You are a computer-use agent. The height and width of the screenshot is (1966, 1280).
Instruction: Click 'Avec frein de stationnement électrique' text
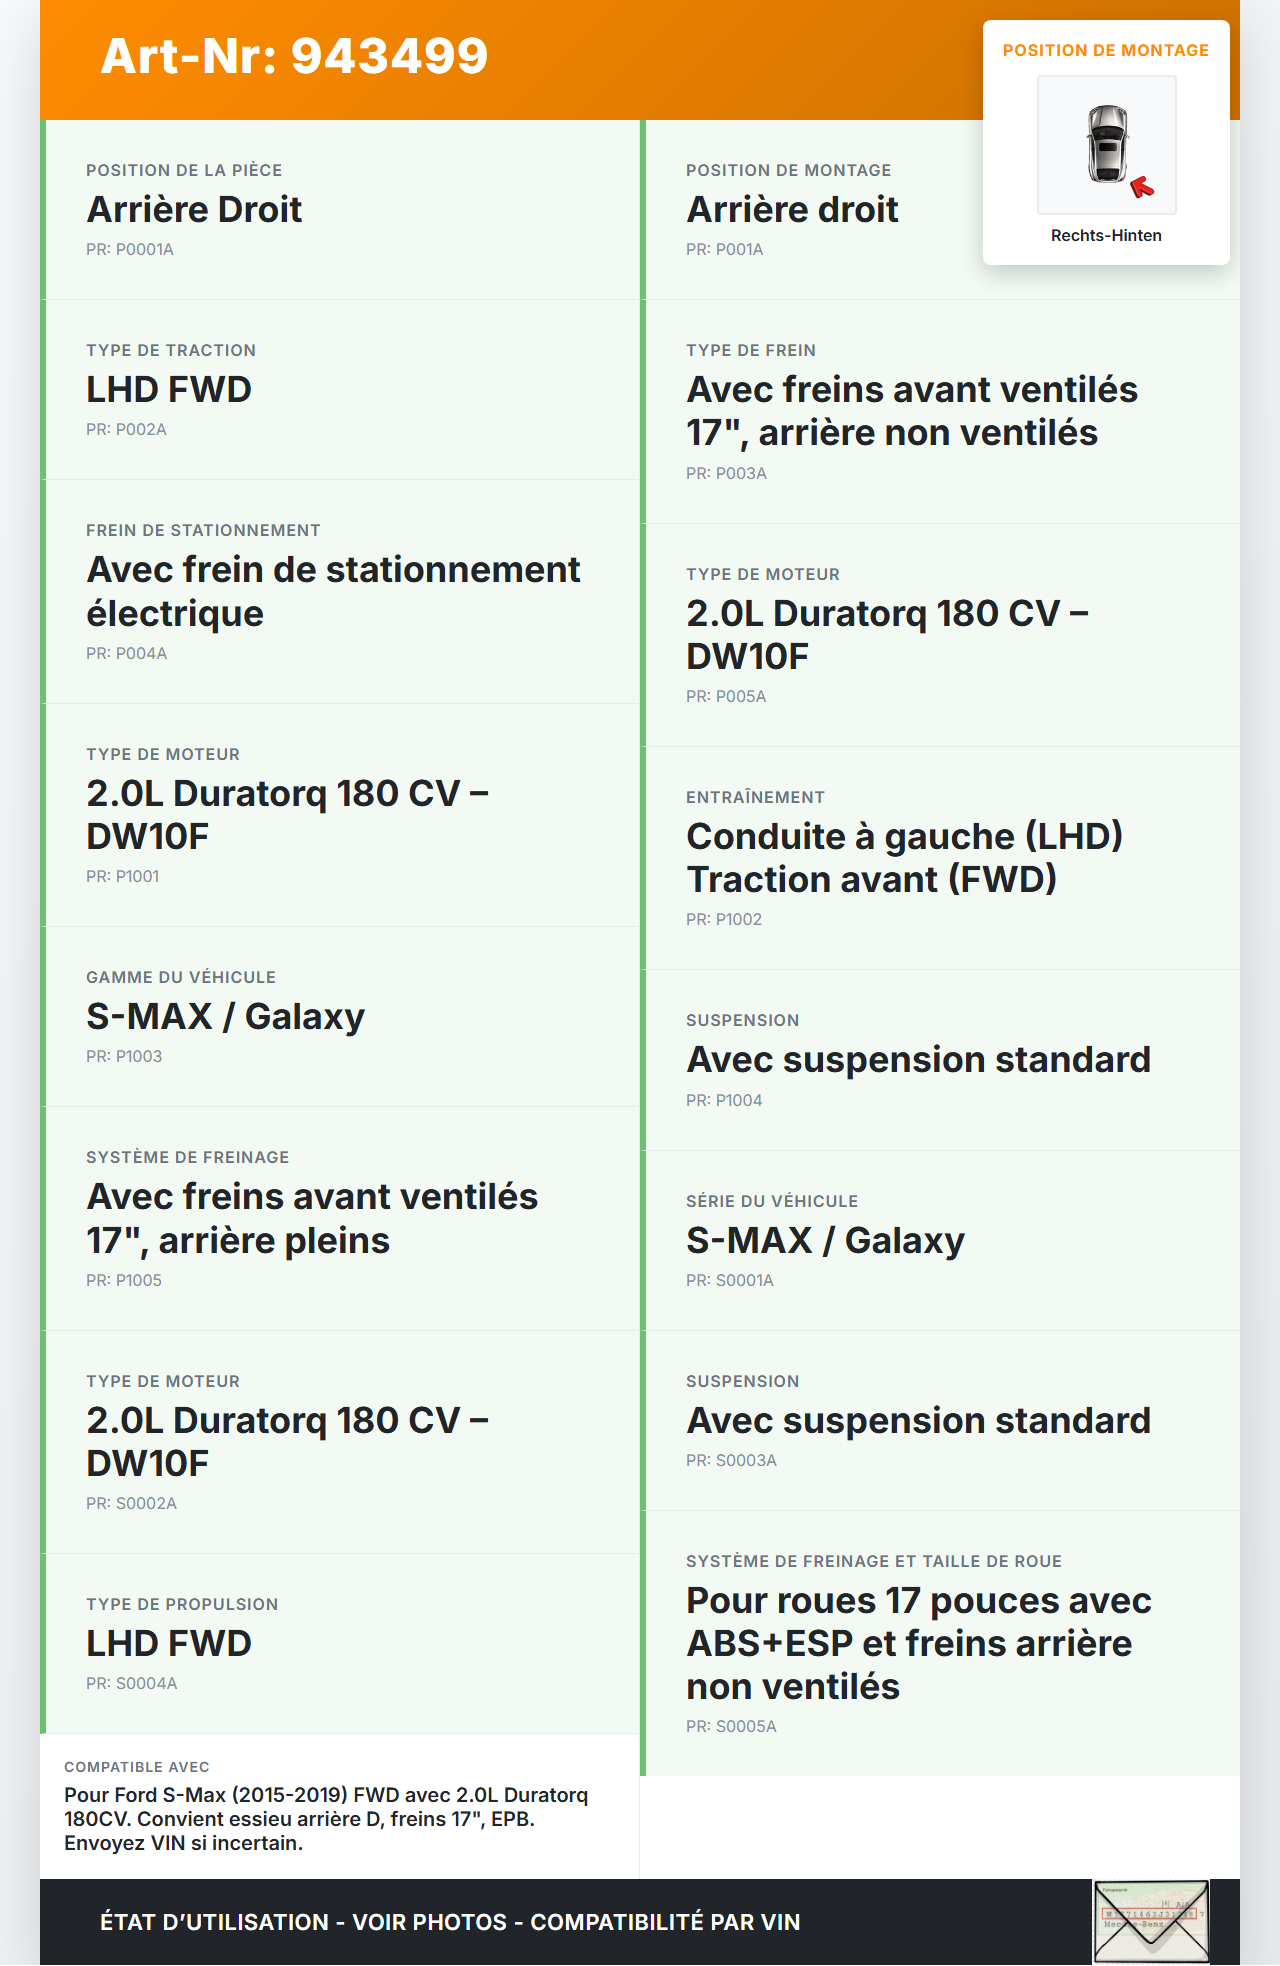coord(333,591)
